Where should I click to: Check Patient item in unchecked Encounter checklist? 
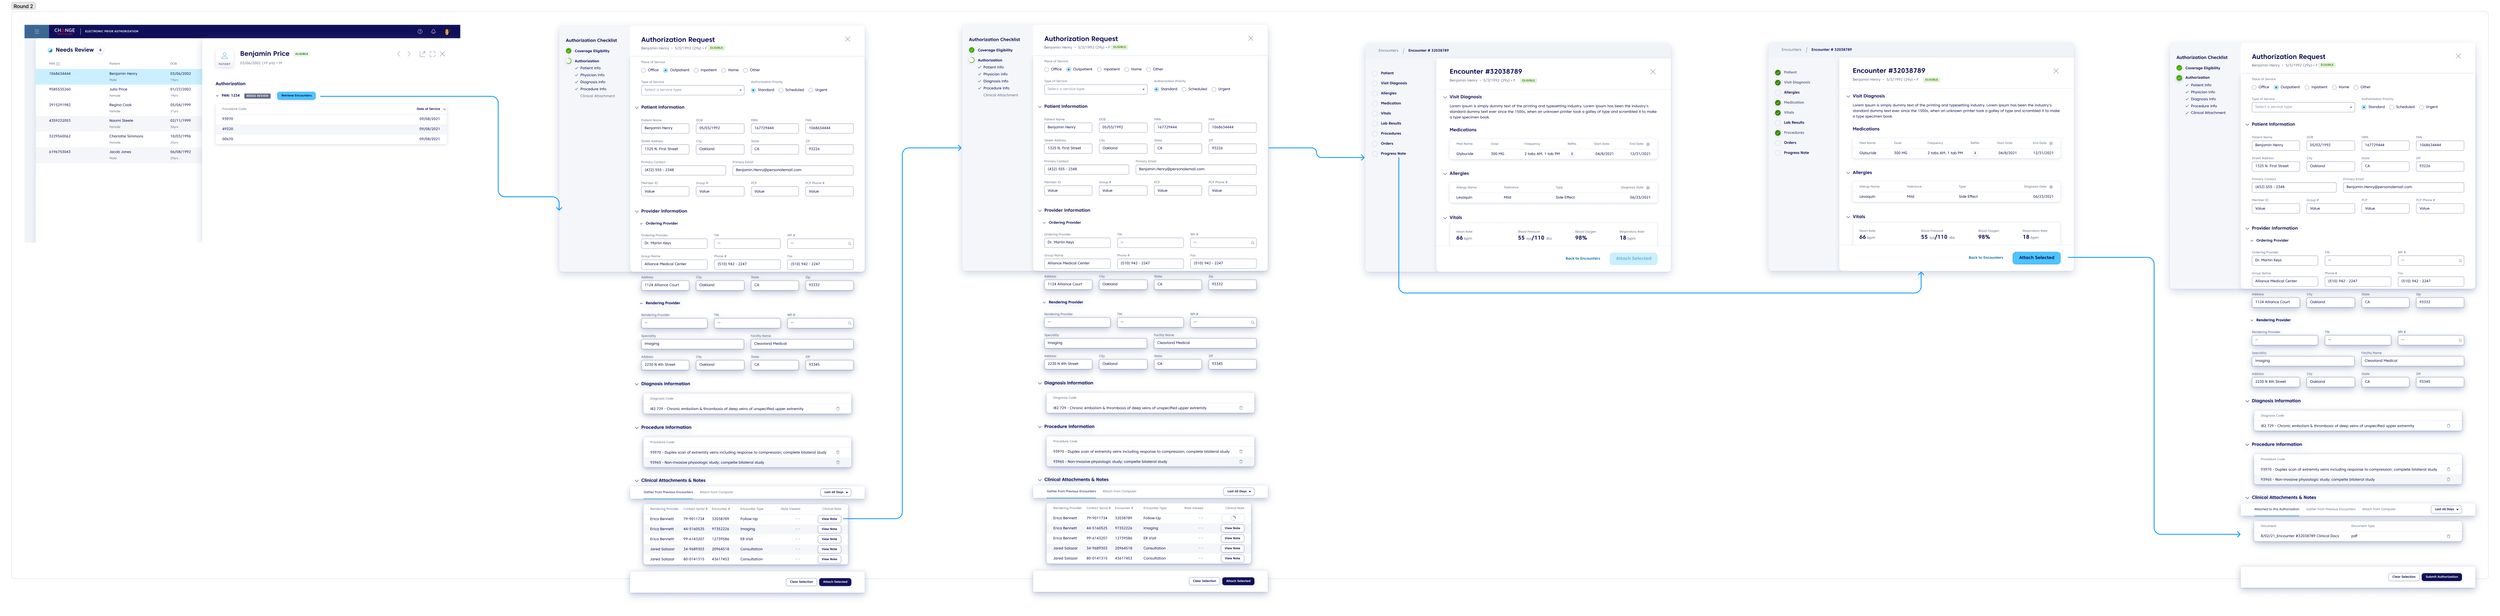(1376, 73)
